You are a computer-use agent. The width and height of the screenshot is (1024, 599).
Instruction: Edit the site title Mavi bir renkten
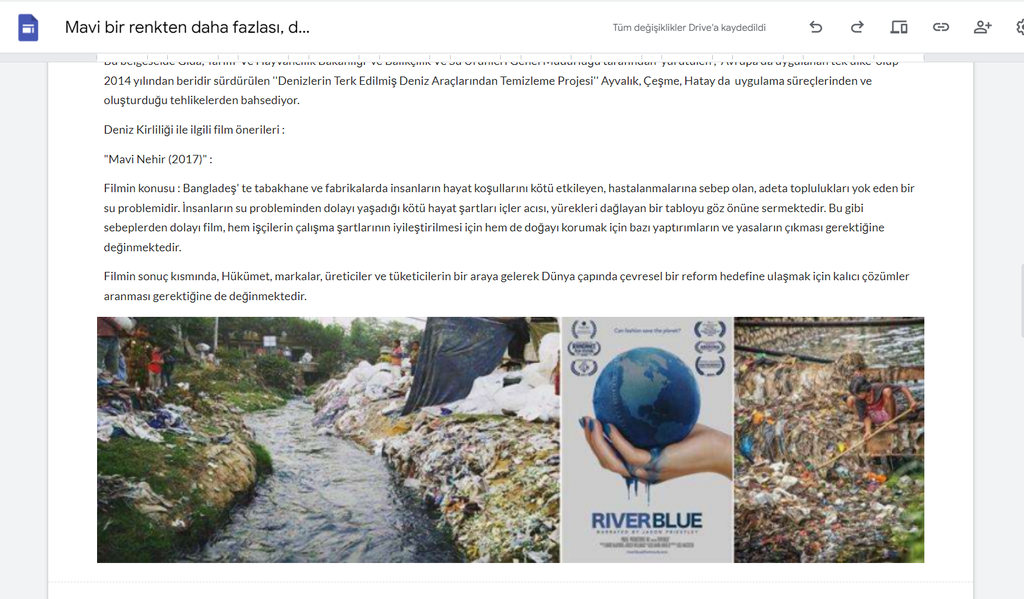[187, 27]
